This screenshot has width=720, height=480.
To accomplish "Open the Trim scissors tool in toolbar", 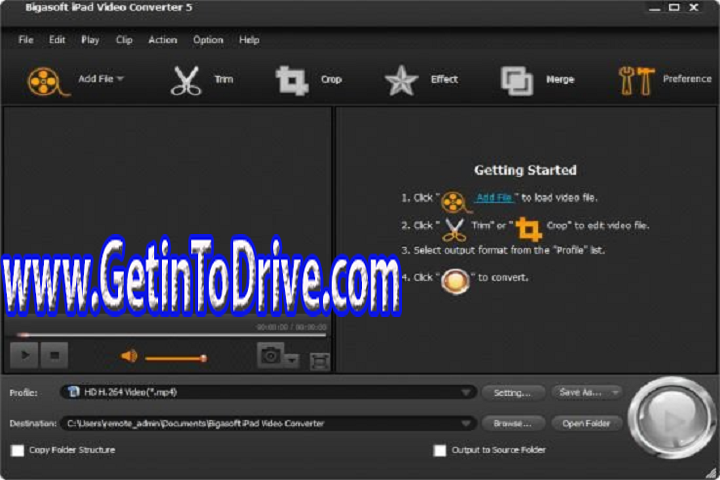I will coord(186,81).
